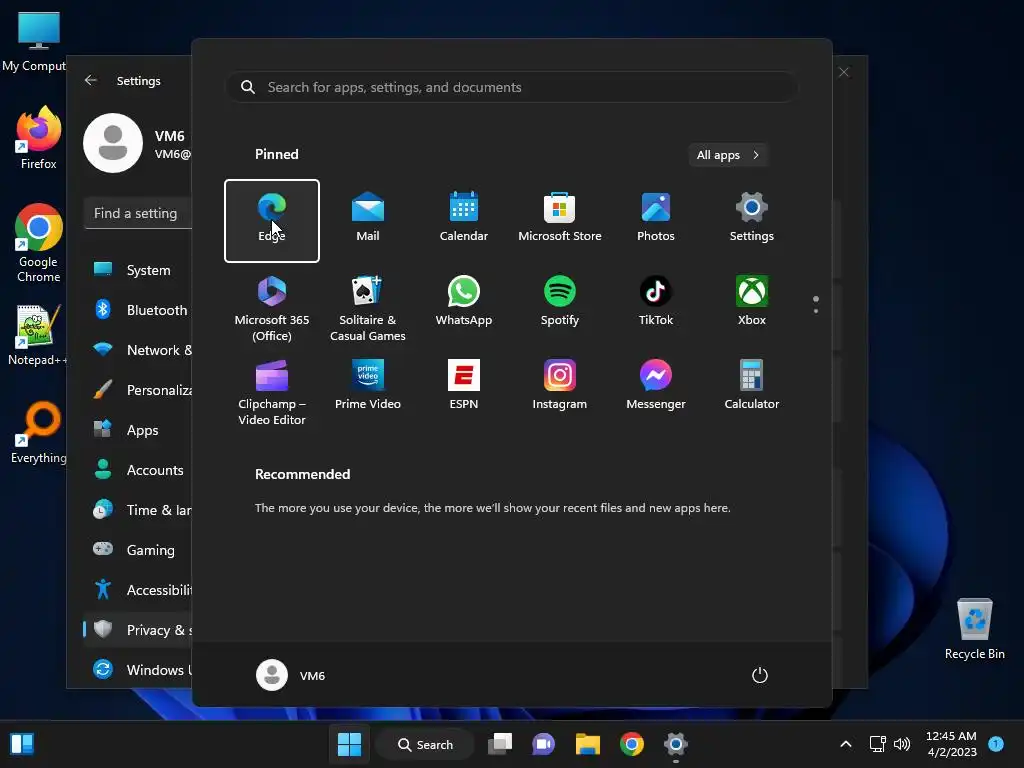Select the Everything desktop shortcut
Viewport: 1024px width, 768px height.
click(x=39, y=432)
